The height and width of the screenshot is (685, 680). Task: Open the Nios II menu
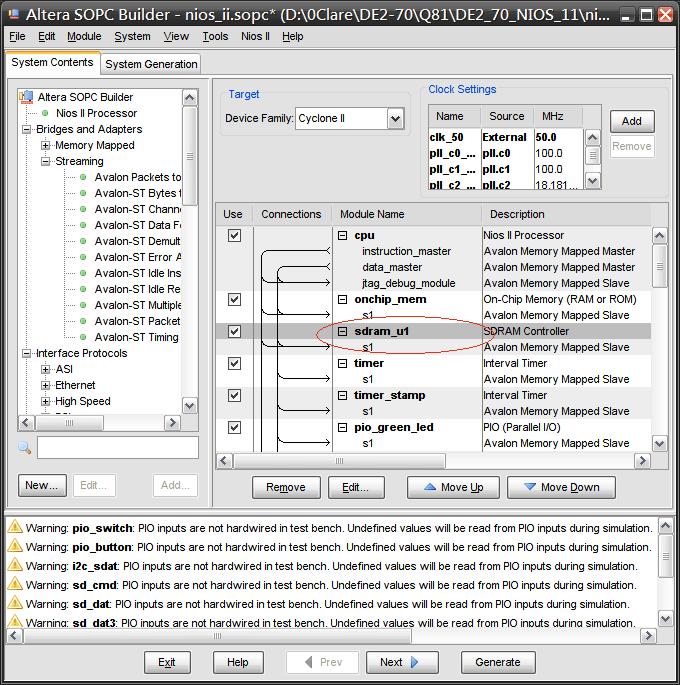click(255, 36)
